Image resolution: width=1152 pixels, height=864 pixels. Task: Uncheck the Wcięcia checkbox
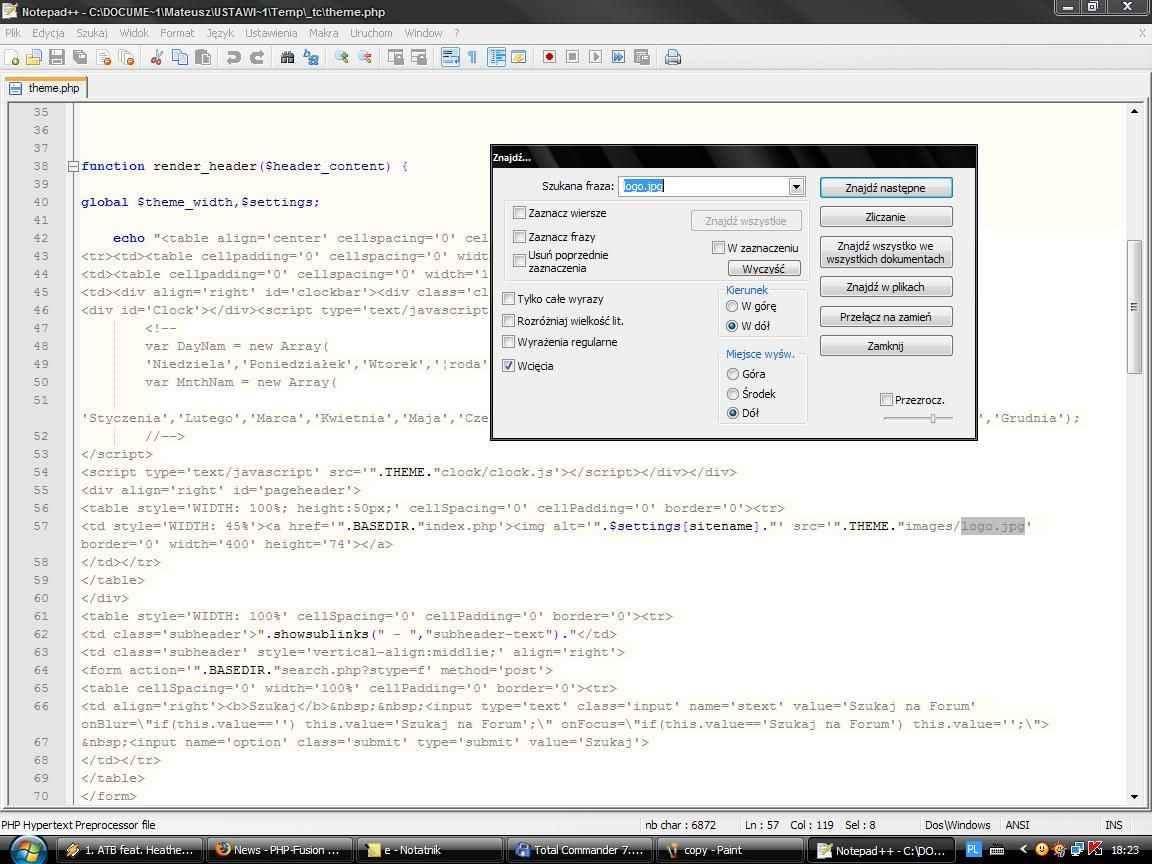click(x=508, y=365)
